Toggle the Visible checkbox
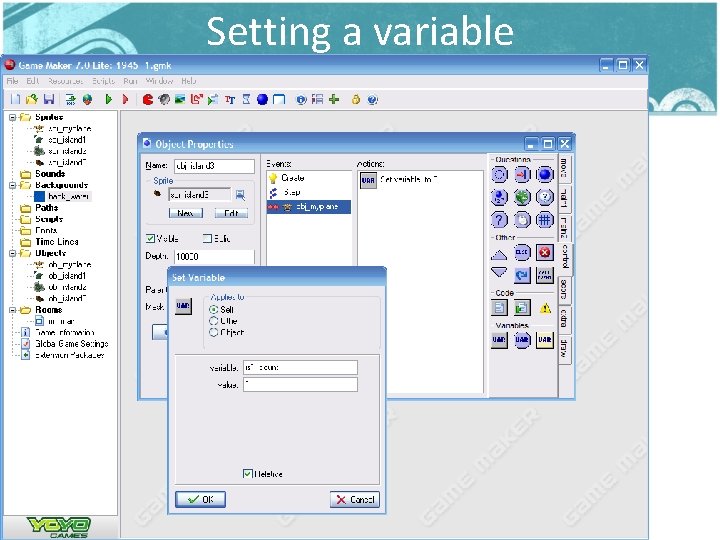 [x=150, y=238]
